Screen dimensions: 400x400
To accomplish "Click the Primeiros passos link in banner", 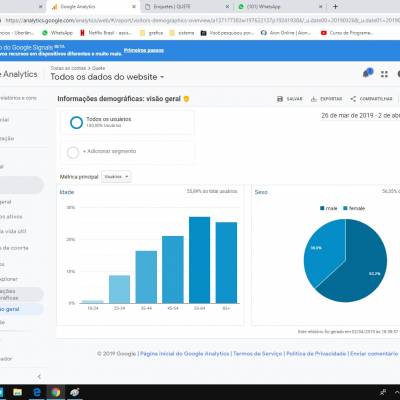I will pos(144,50).
